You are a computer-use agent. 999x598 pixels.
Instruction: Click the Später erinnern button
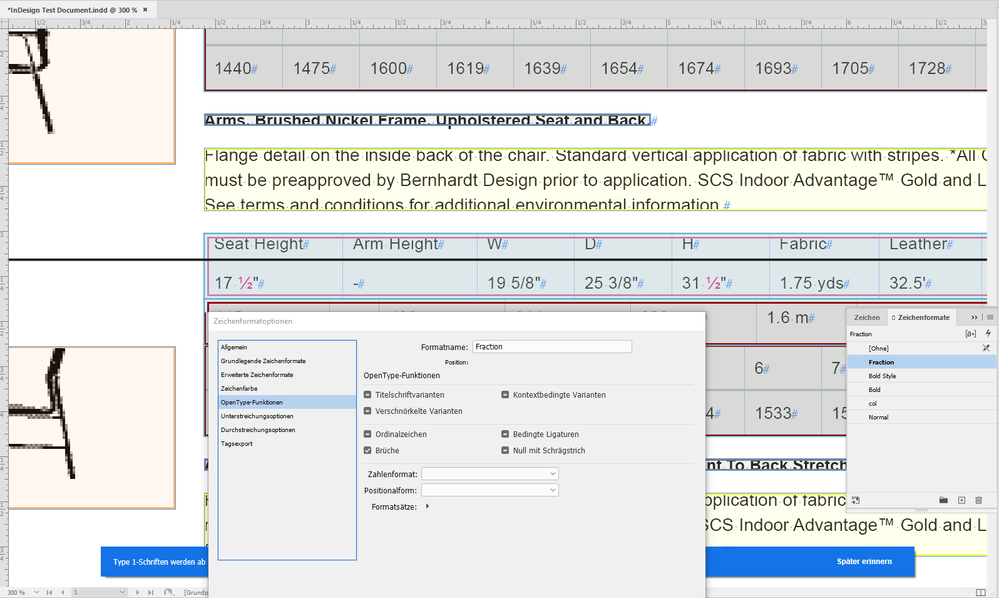point(867,561)
